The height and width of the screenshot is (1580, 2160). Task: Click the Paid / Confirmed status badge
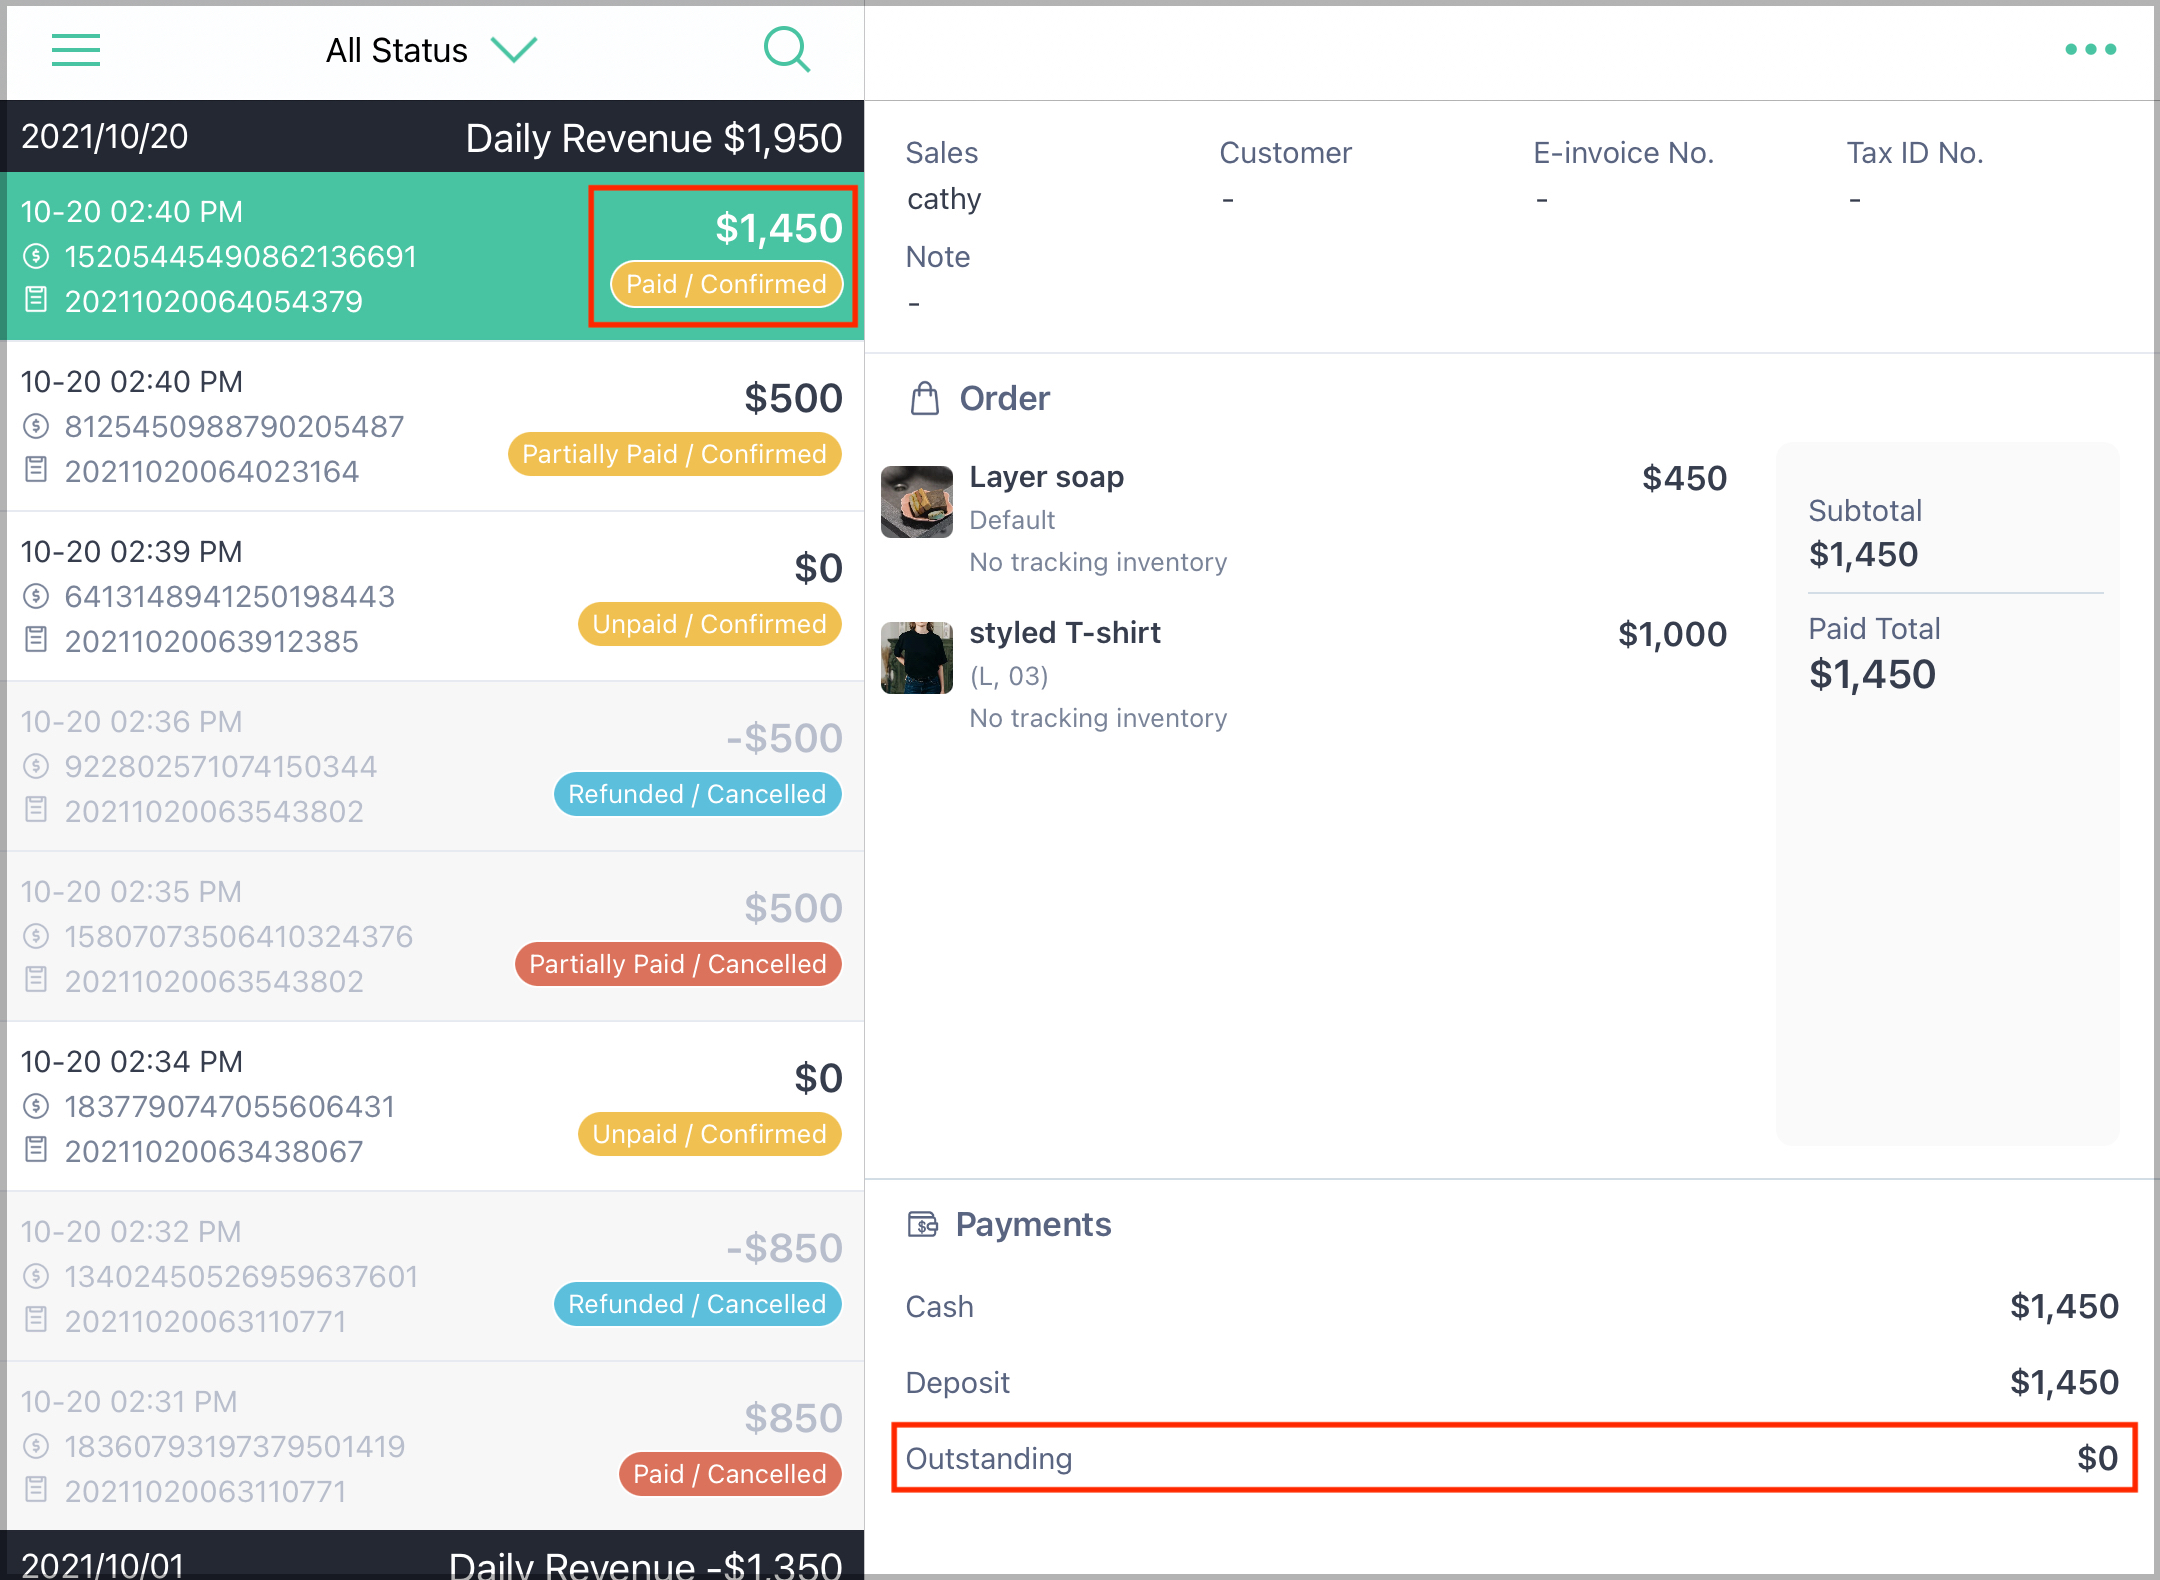click(727, 284)
